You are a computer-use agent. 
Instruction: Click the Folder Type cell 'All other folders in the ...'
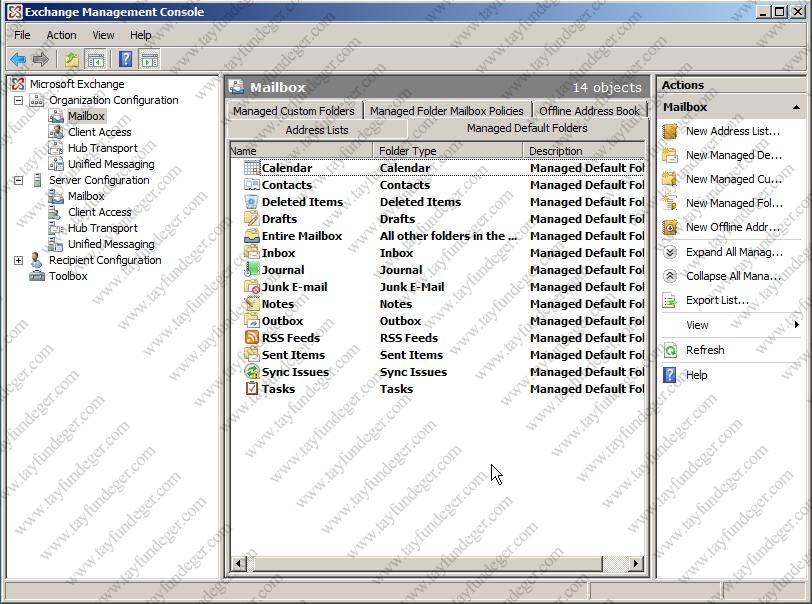click(448, 236)
